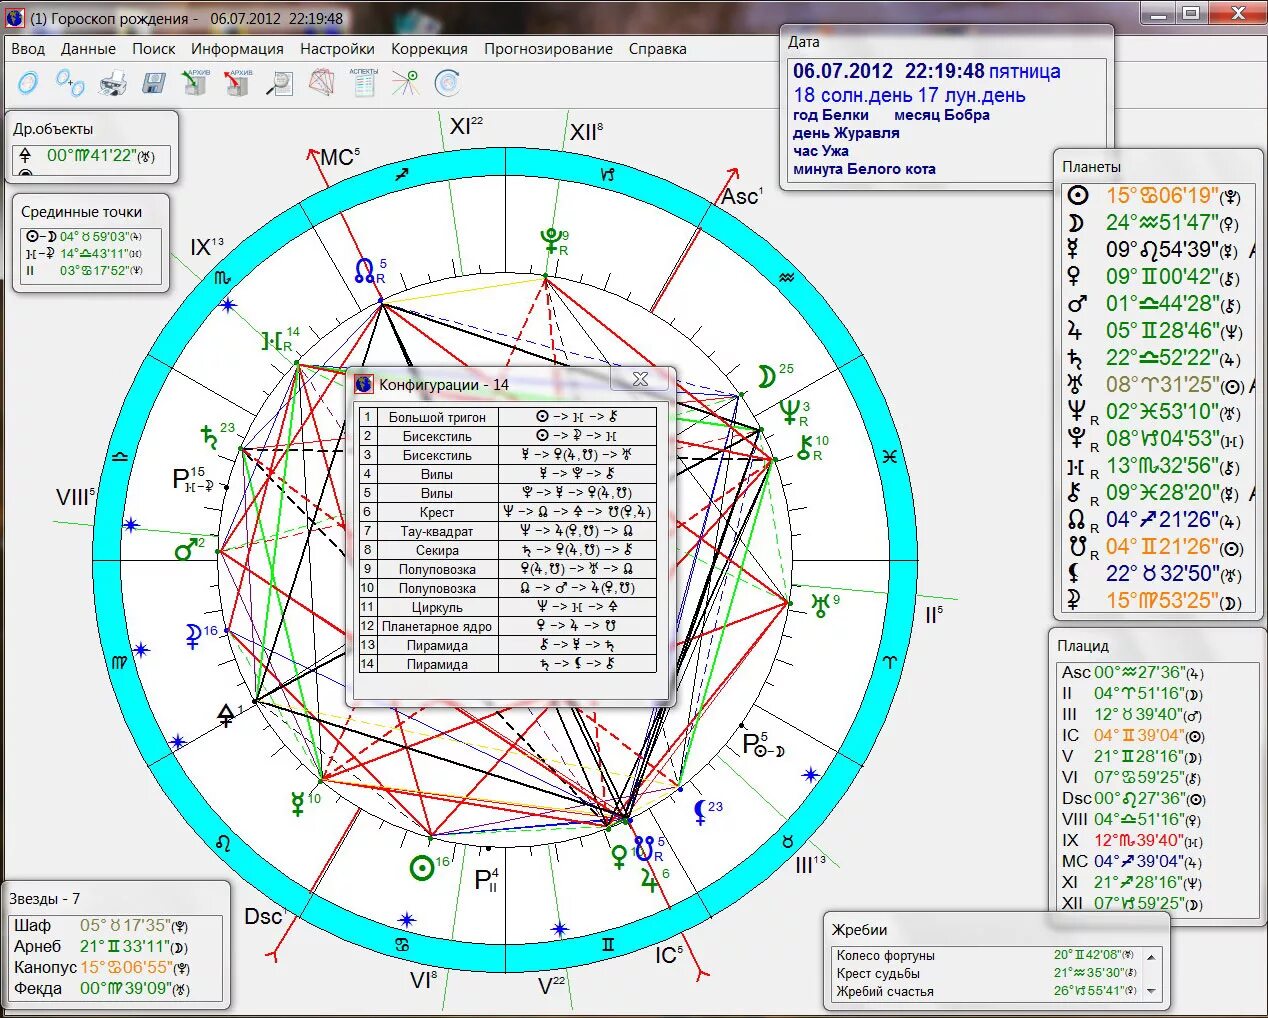Toggle the aspect rays icon in toolbar
This screenshot has width=1268, height=1018.
coord(405,83)
